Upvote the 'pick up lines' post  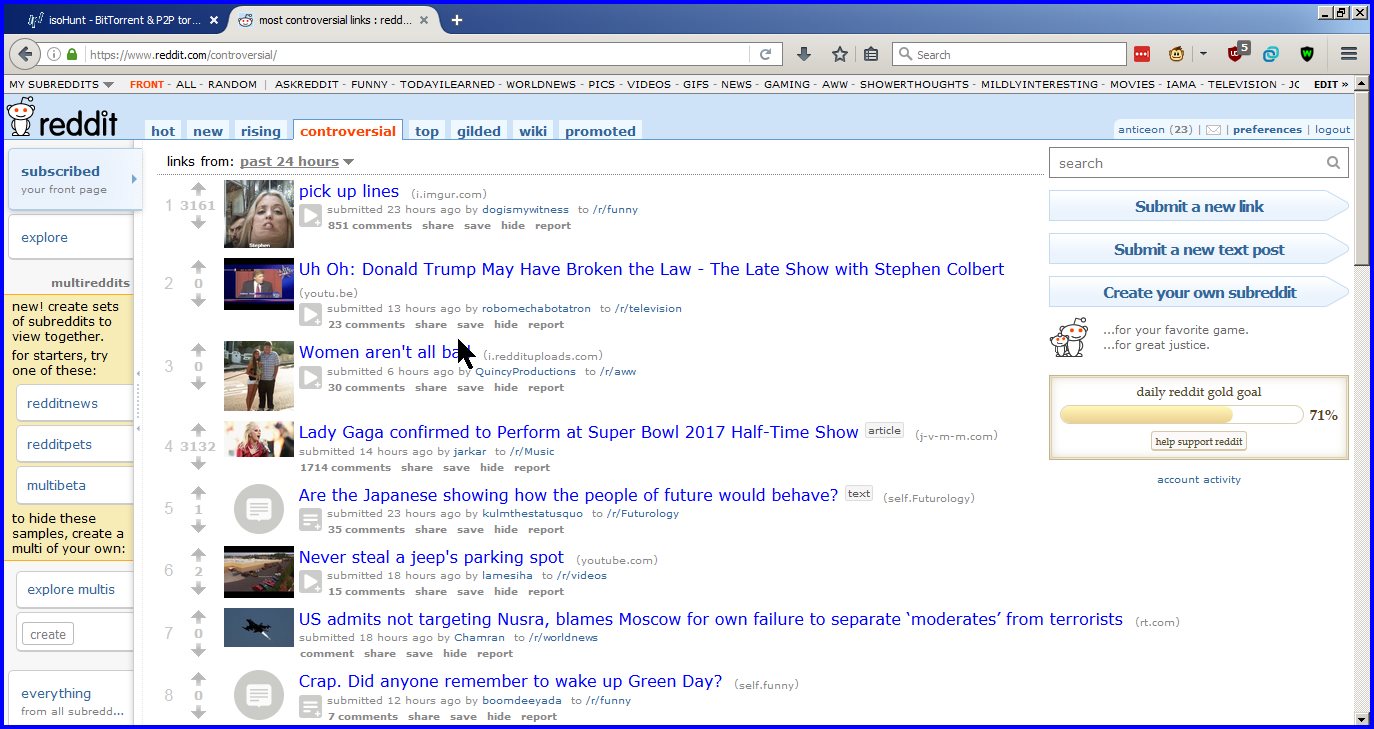coord(198,188)
